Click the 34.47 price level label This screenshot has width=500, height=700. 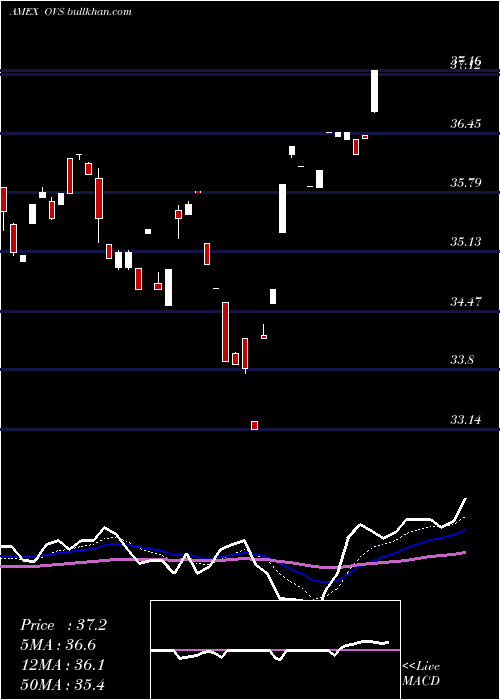point(466,302)
